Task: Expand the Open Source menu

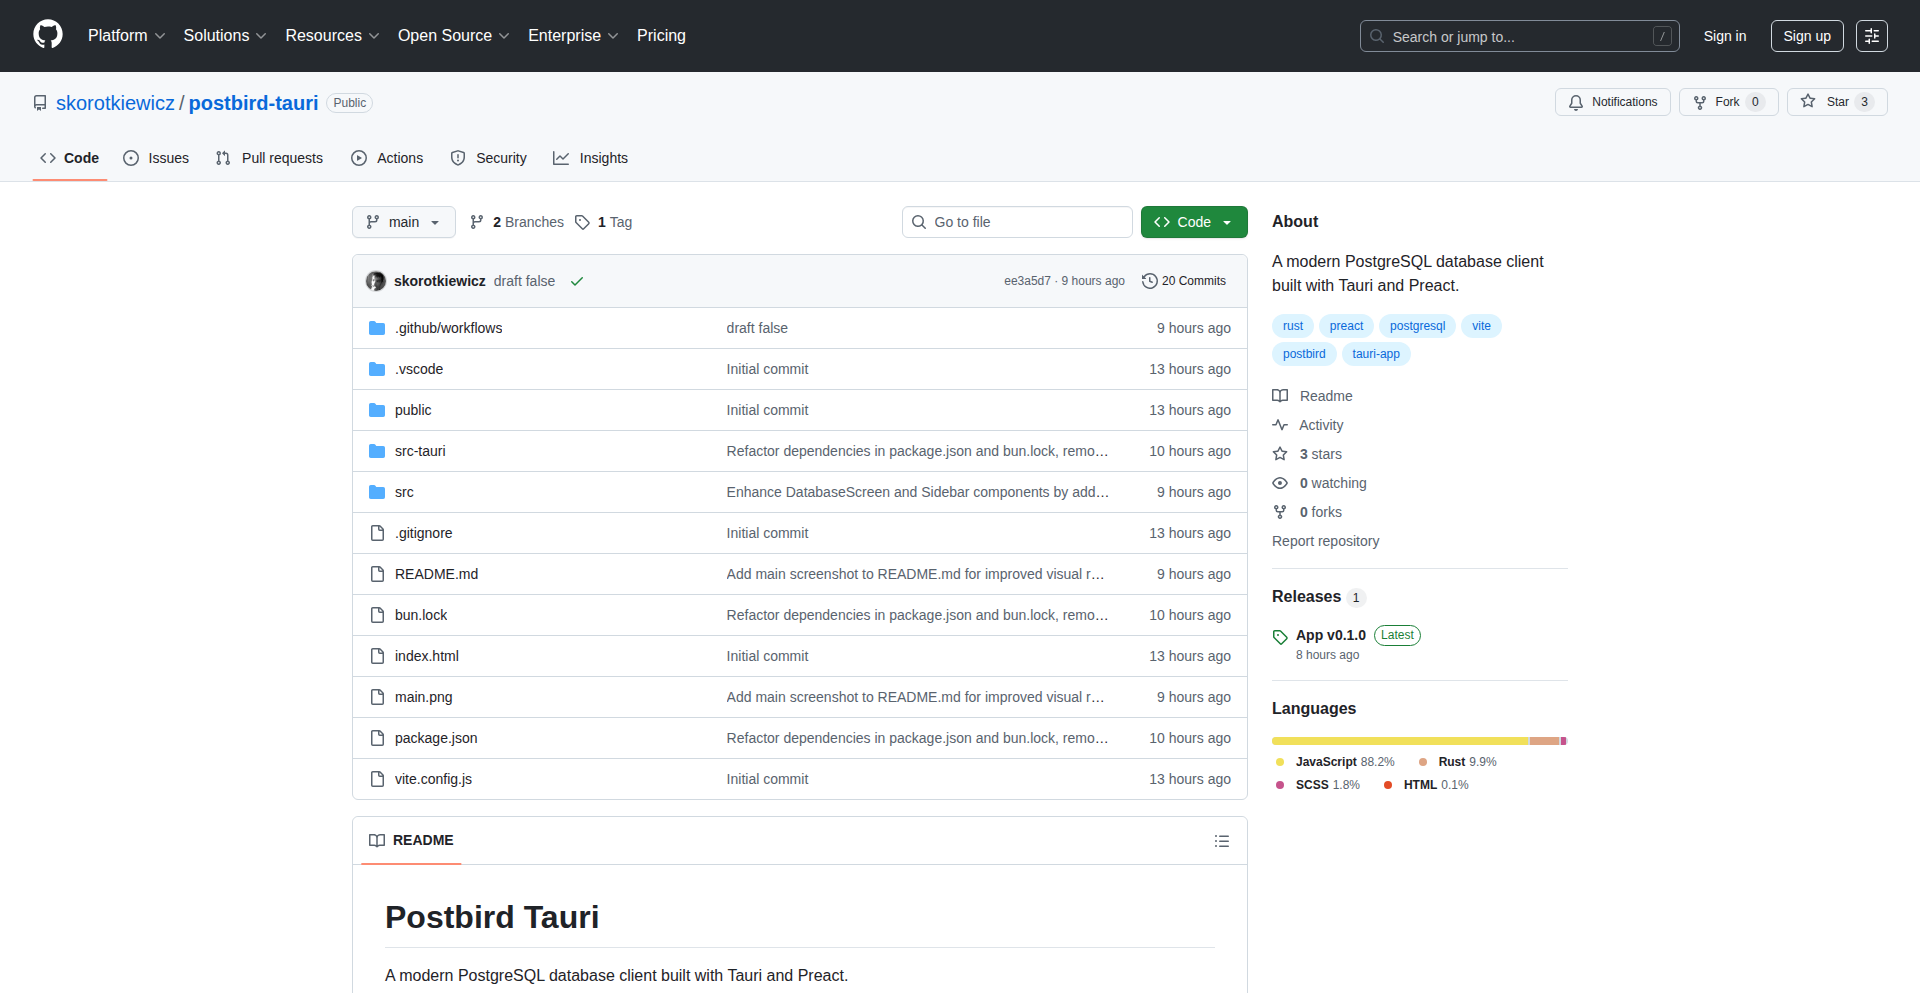Action: [x=454, y=36]
